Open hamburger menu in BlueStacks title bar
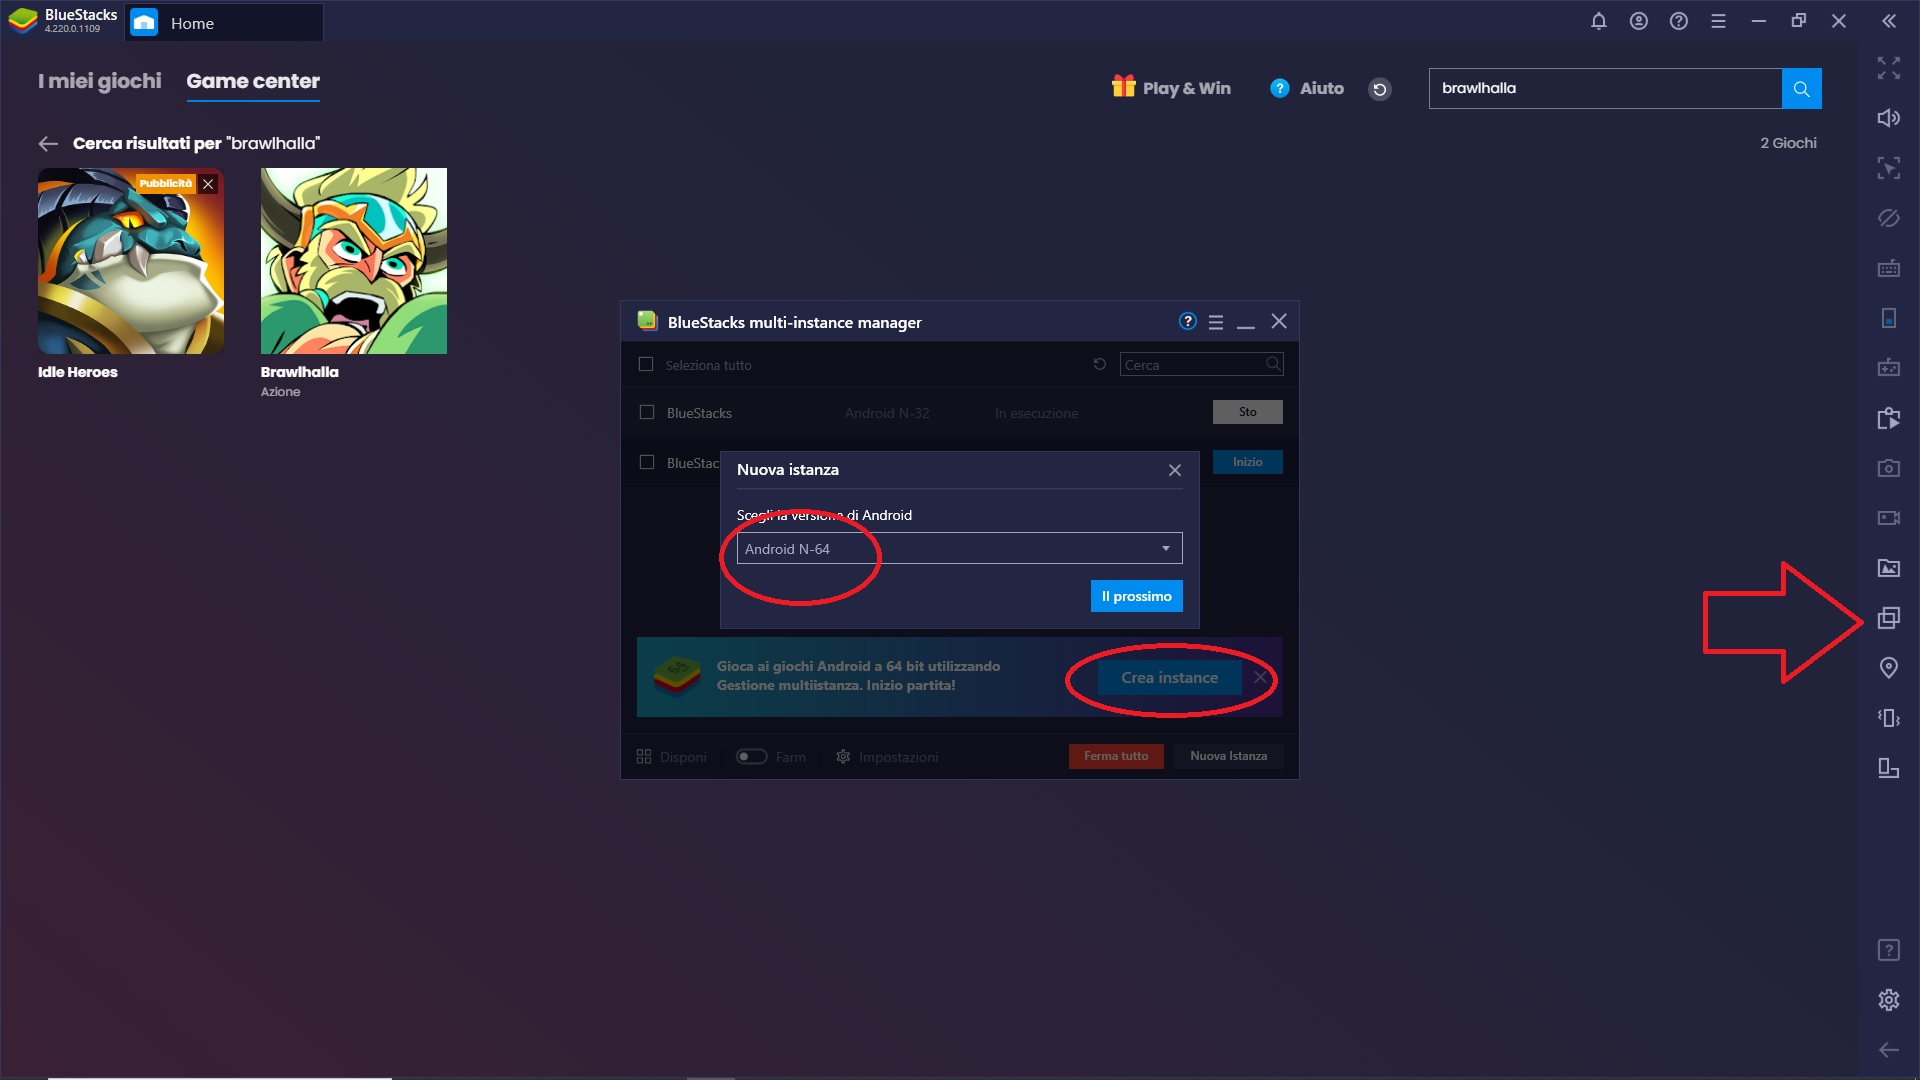Screen dimensions: 1920x1080 (1718, 21)
